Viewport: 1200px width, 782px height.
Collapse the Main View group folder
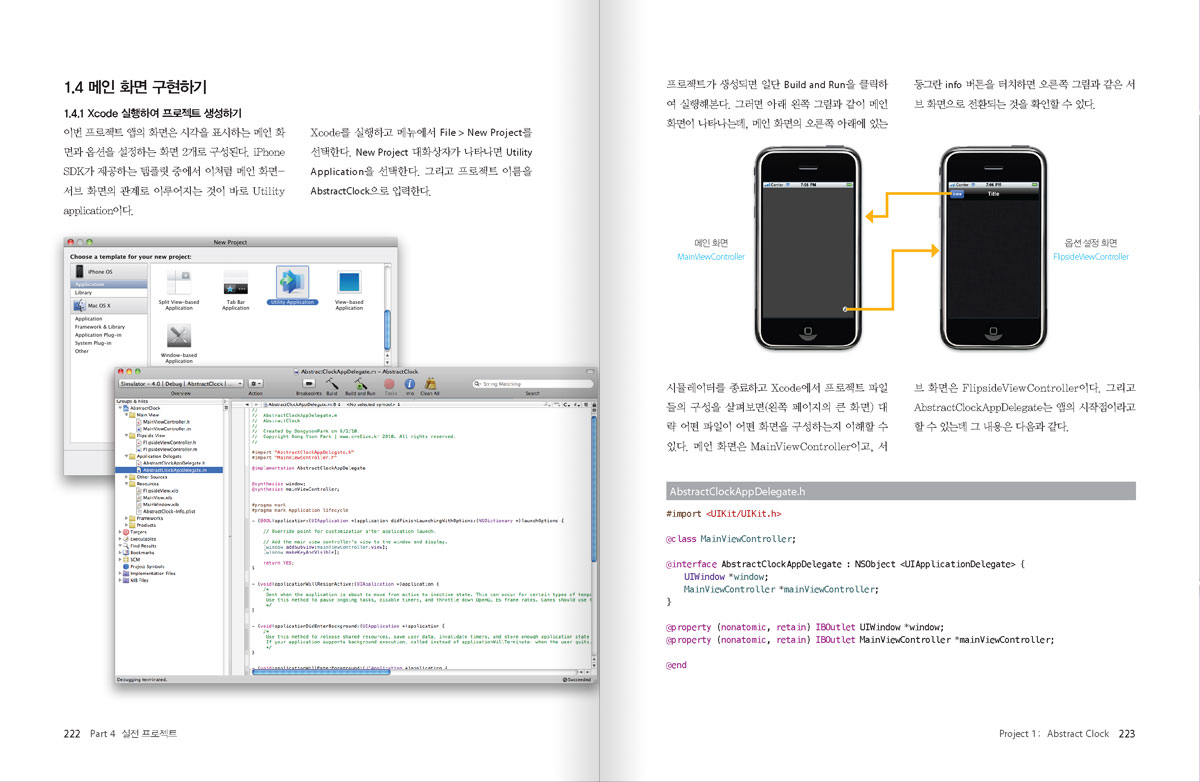point(127,415)
